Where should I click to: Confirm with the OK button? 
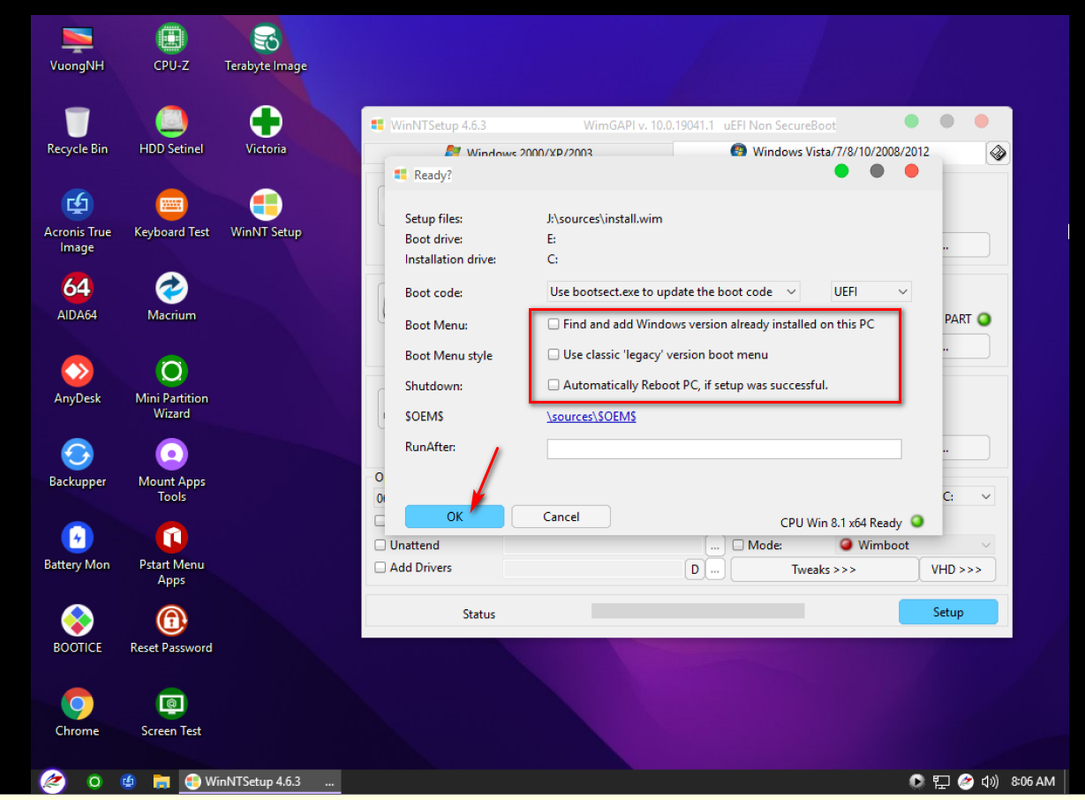[x=455, y=516]
